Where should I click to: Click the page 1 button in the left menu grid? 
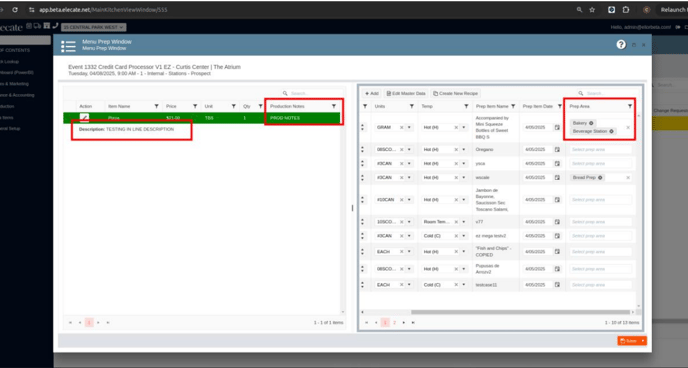[89, 322]
